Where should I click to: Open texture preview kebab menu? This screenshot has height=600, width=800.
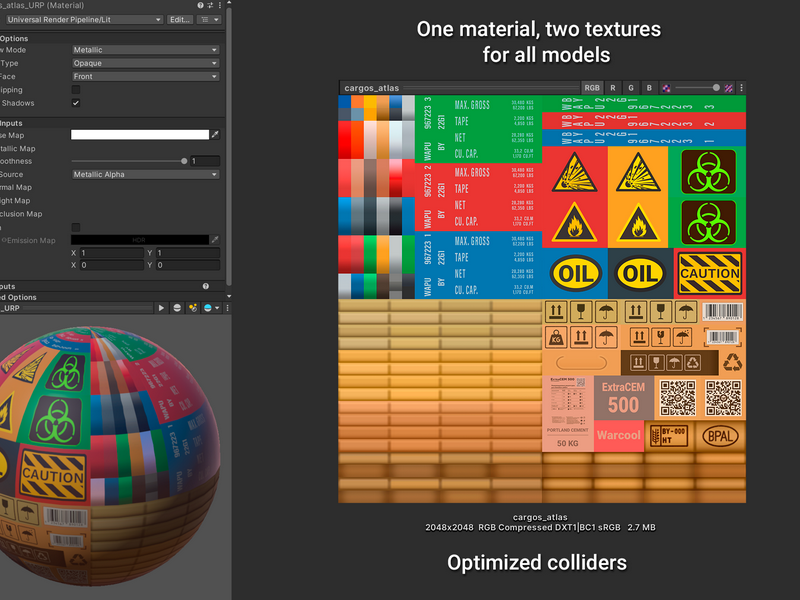(741, 88)
